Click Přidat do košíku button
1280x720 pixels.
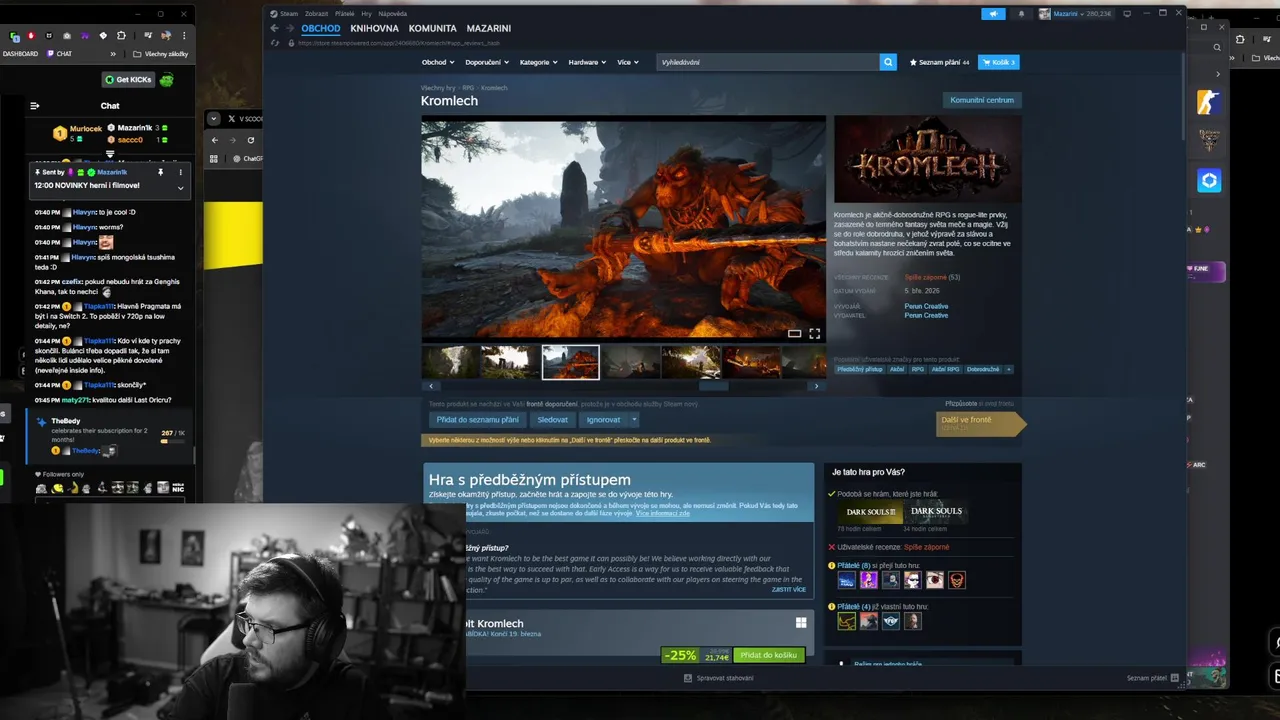[x=769, y=655]
